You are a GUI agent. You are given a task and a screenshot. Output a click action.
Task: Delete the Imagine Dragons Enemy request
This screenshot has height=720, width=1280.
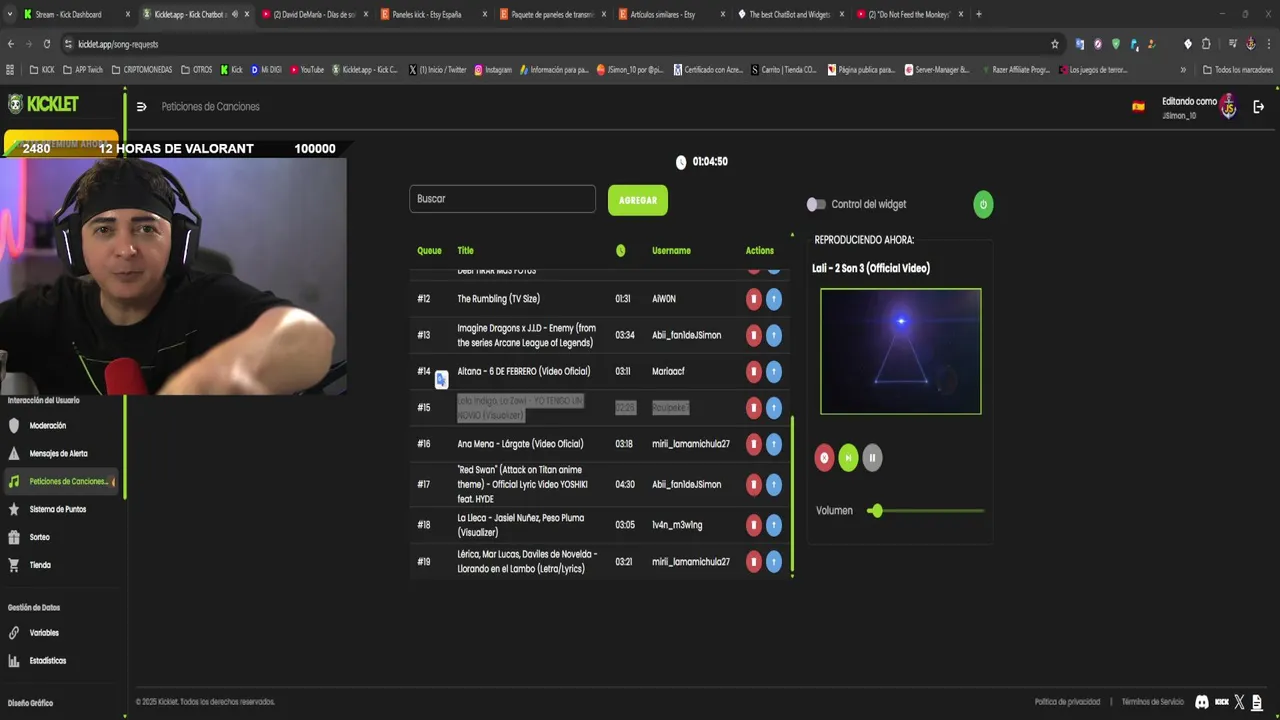click(x=754, y=335)
